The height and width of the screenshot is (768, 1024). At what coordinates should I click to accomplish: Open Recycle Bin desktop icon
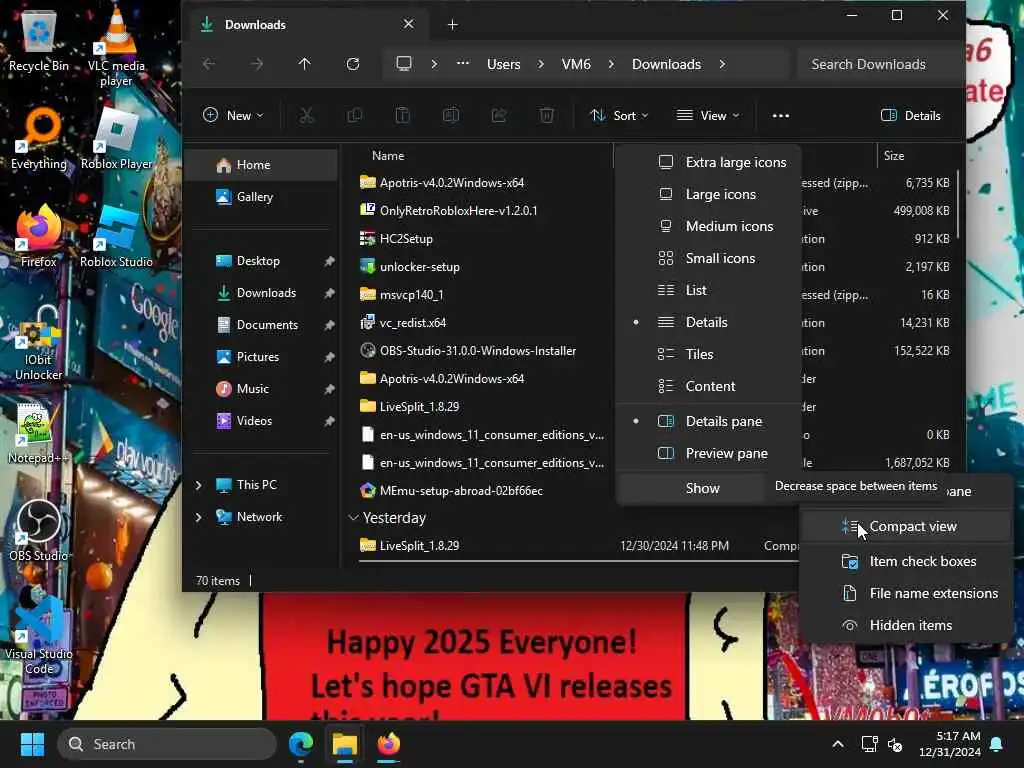coord(39,39)
